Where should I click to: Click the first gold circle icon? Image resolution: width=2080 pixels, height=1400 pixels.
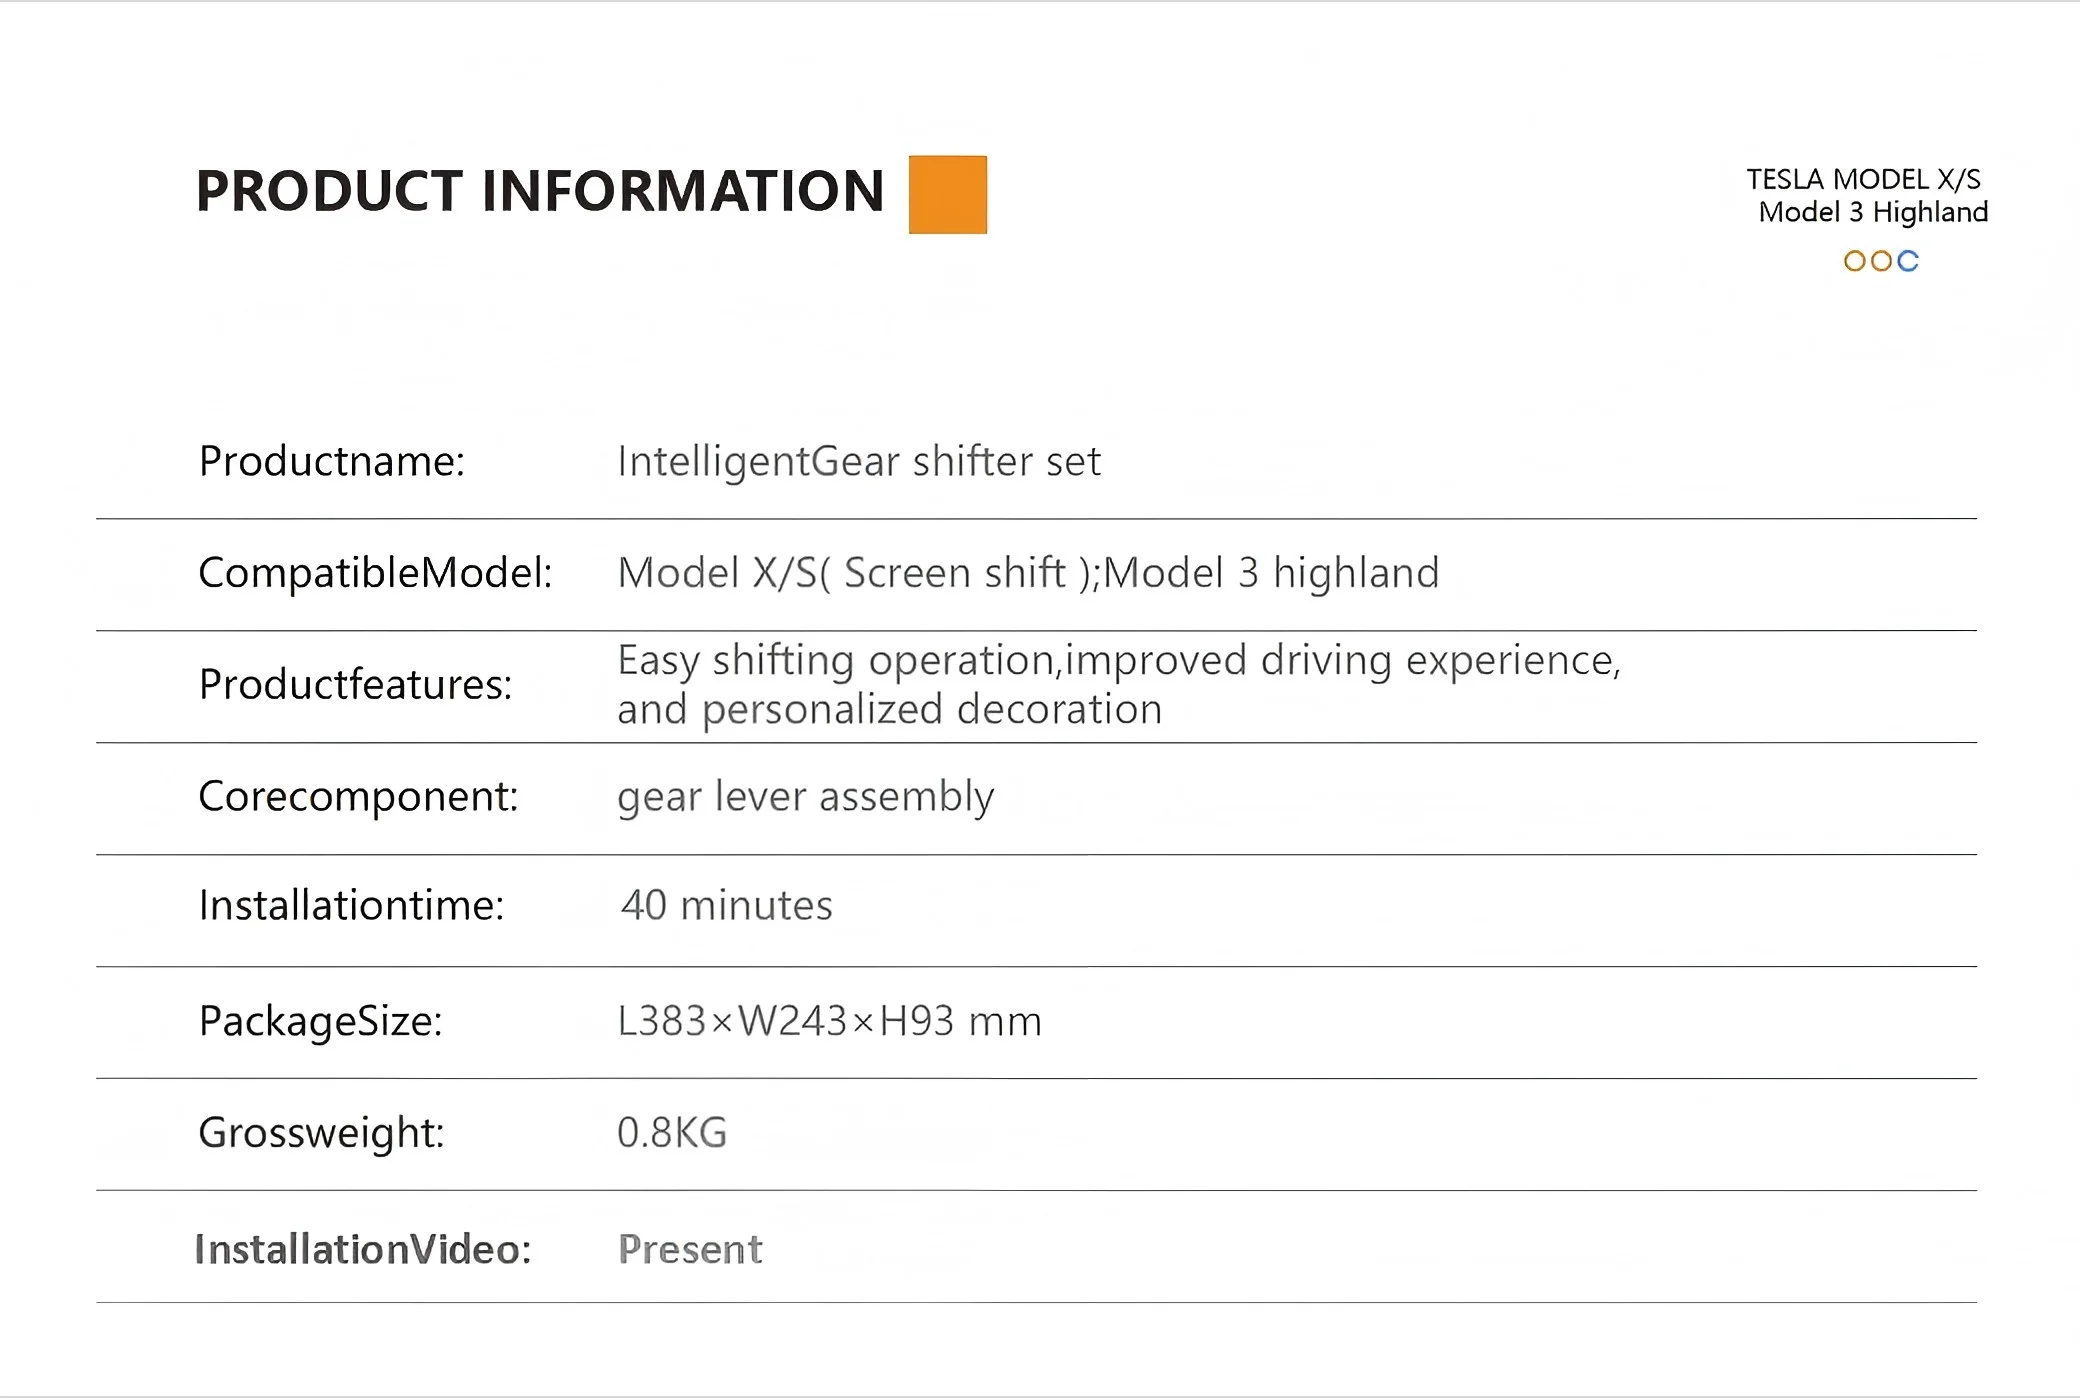tap(1855, 261)
